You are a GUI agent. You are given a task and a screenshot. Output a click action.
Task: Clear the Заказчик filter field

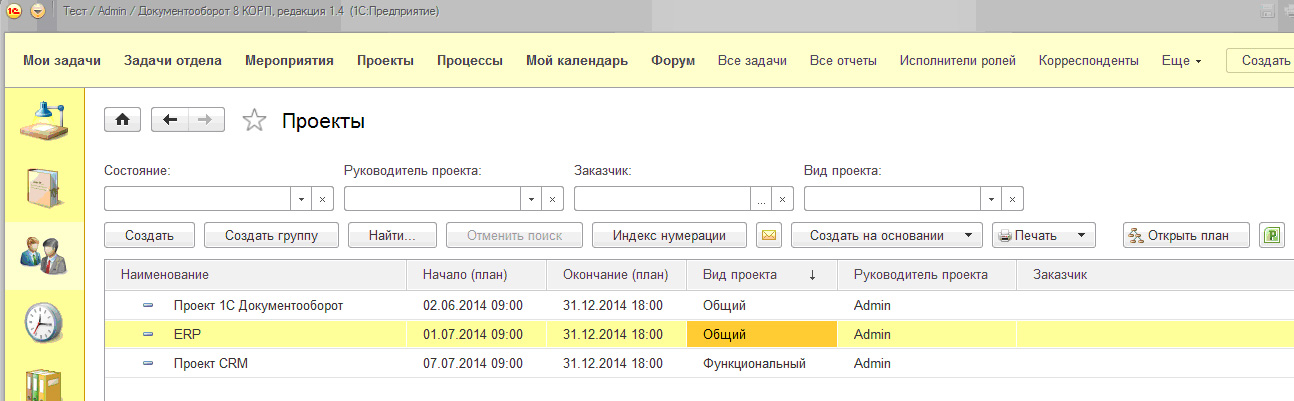(x=783, y=199)
